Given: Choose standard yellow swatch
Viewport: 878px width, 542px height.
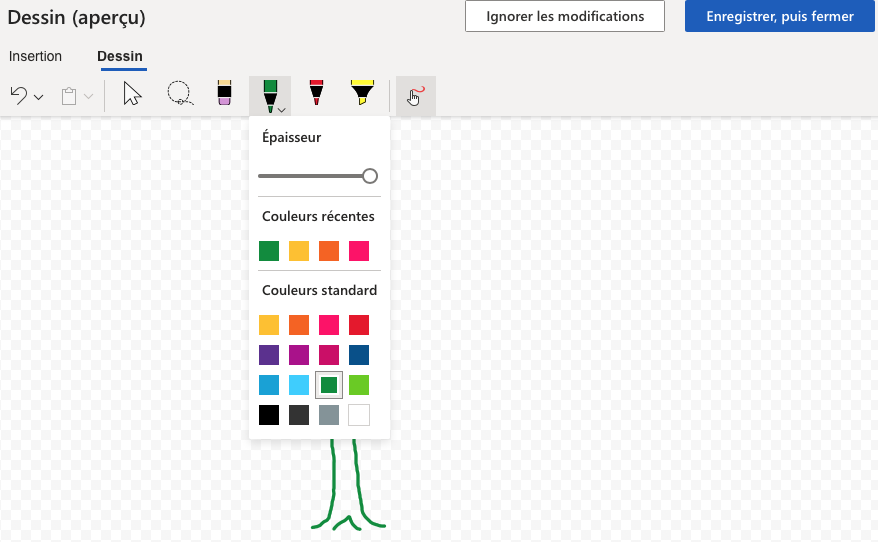Looking at the screenshot, I should (x=269, y=325).
